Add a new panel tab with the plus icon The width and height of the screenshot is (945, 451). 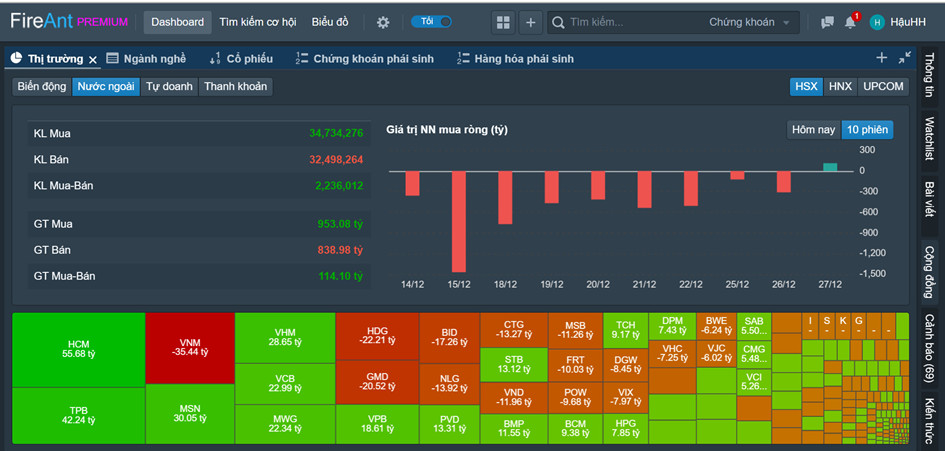point(881,58)
